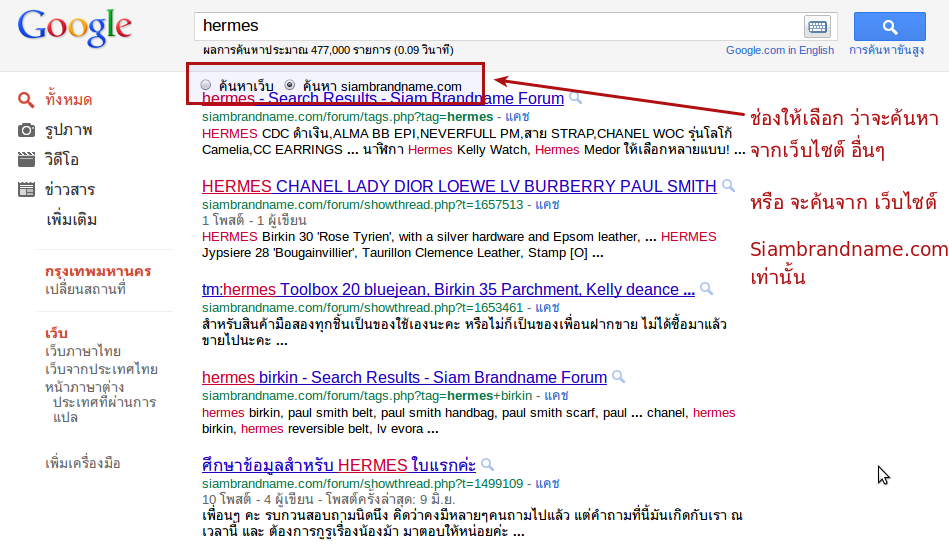Click the red magnifier icon beside ทั้งหมด
949x553 pixels.
25,100
